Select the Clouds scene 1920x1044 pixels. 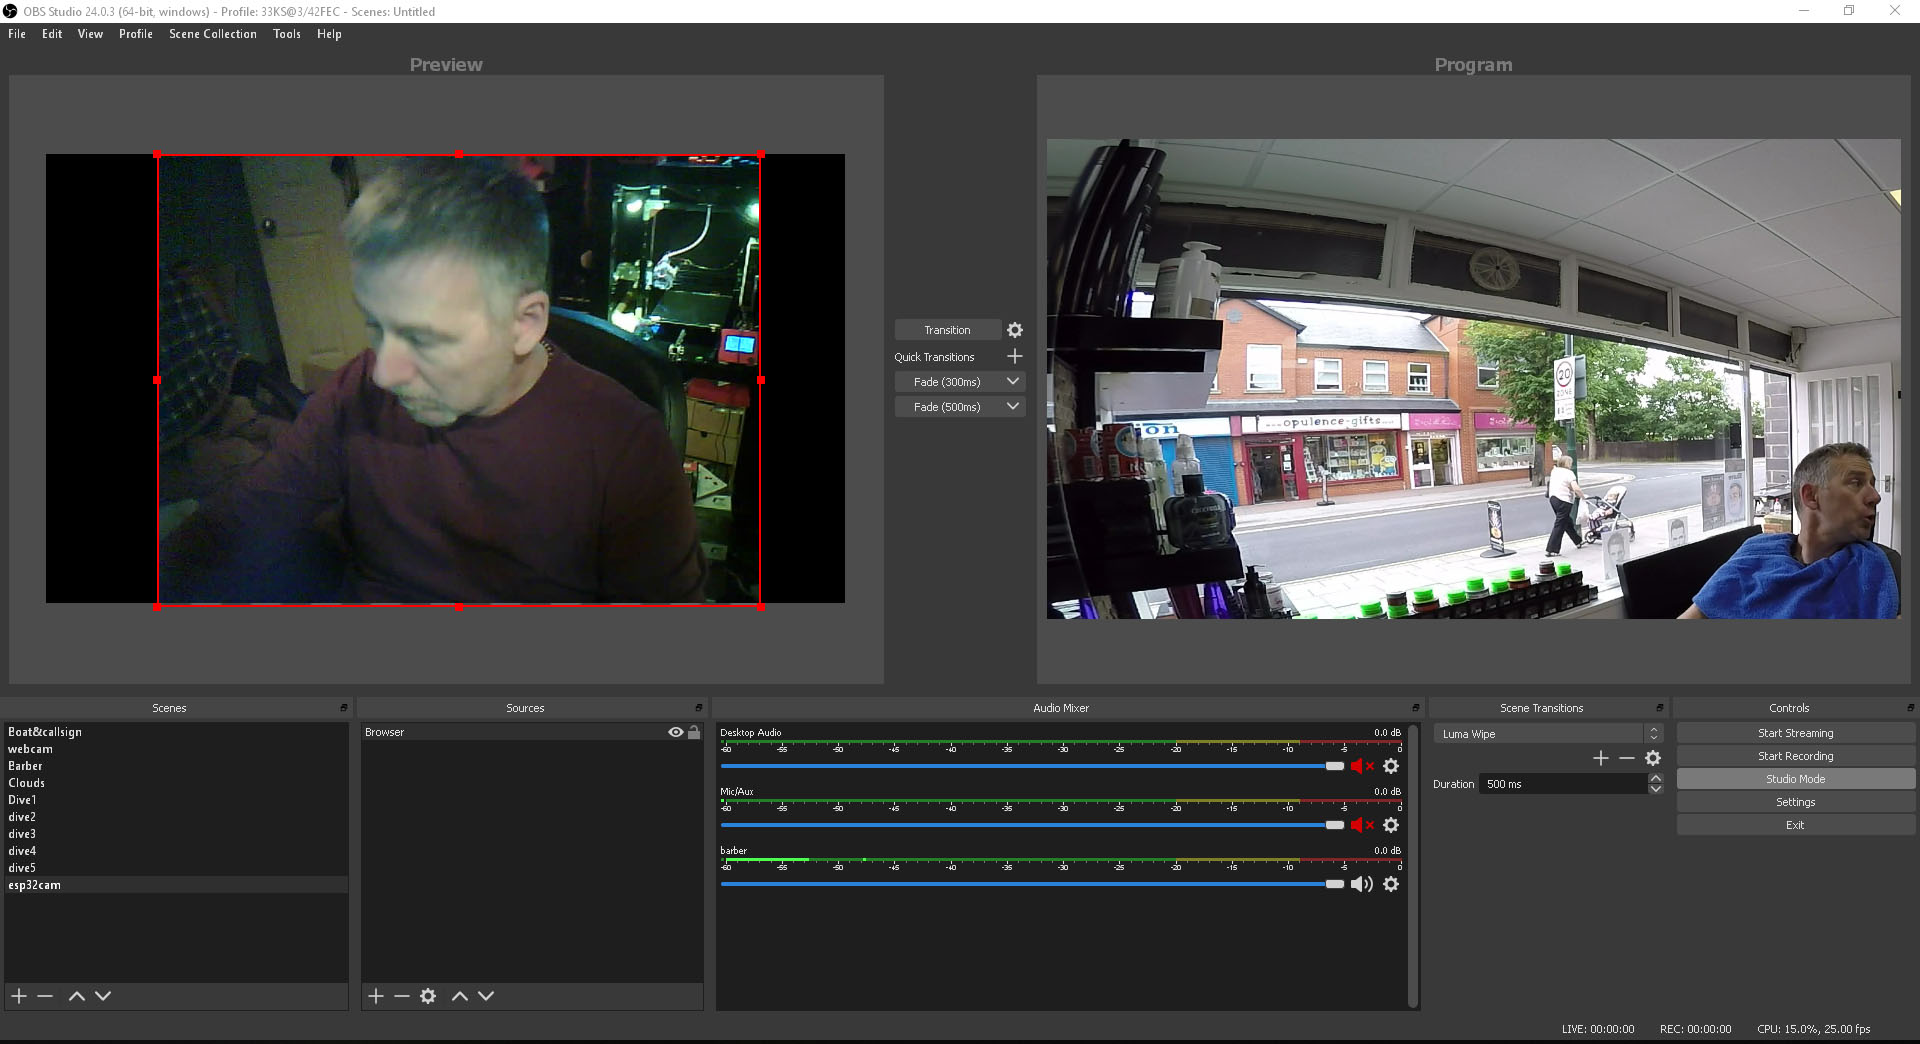click(x=176, y=783)
